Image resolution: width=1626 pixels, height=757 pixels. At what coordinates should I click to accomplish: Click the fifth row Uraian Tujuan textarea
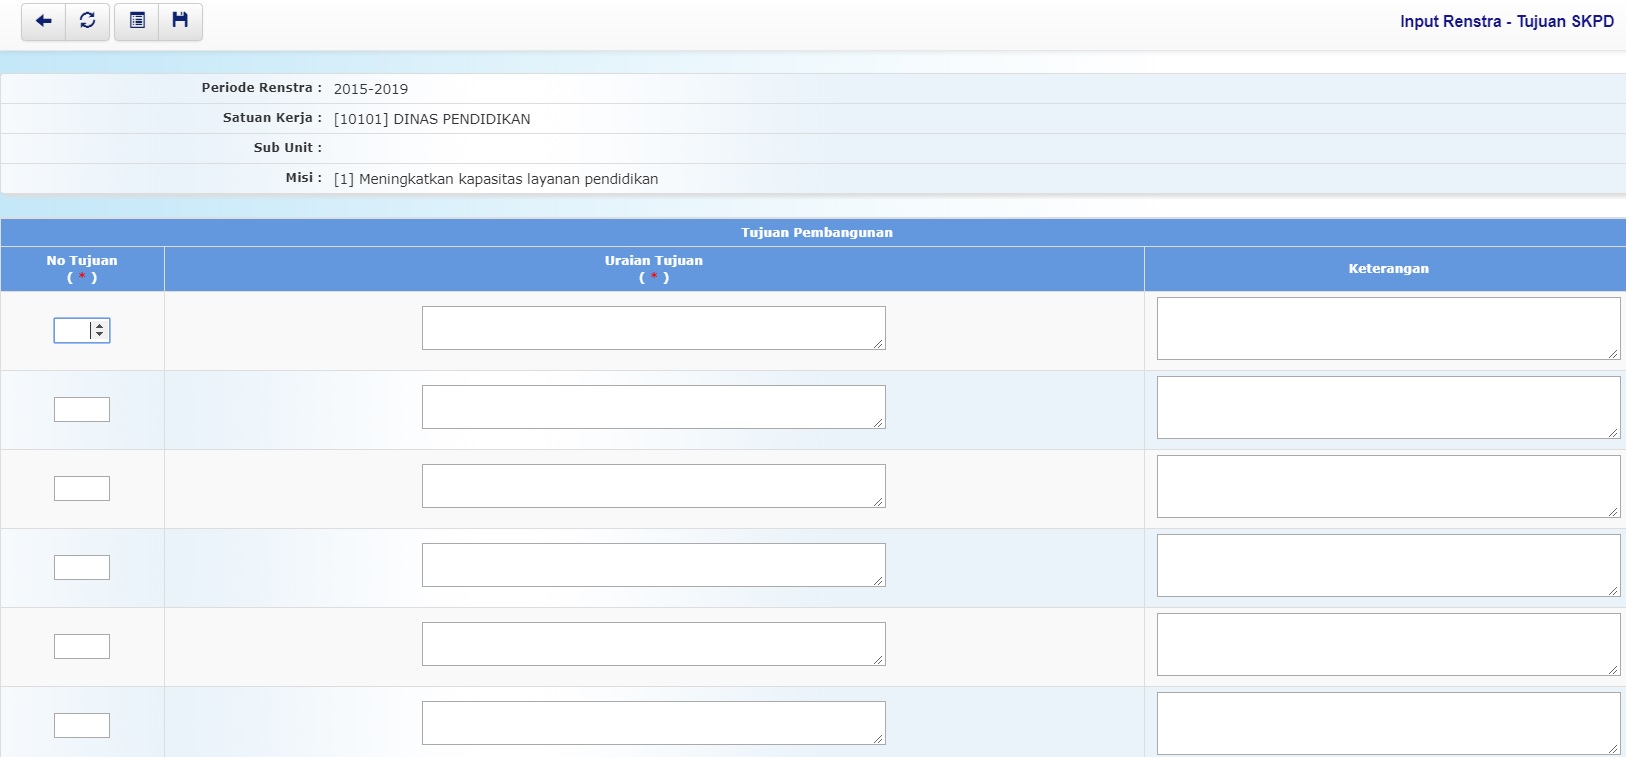pyautogui.click(x=653, y=644)
